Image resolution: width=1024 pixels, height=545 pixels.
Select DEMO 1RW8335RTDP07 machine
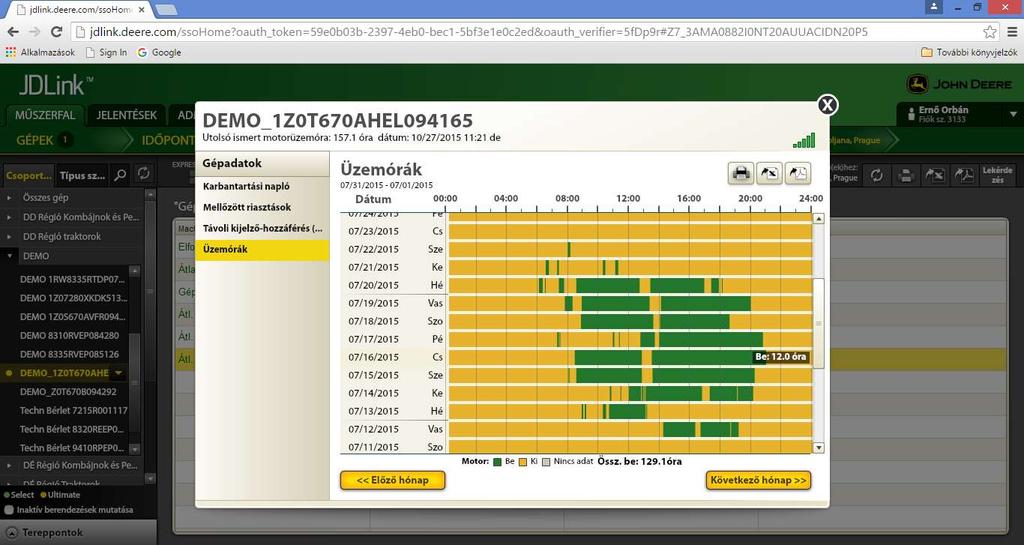click(72, 279)
